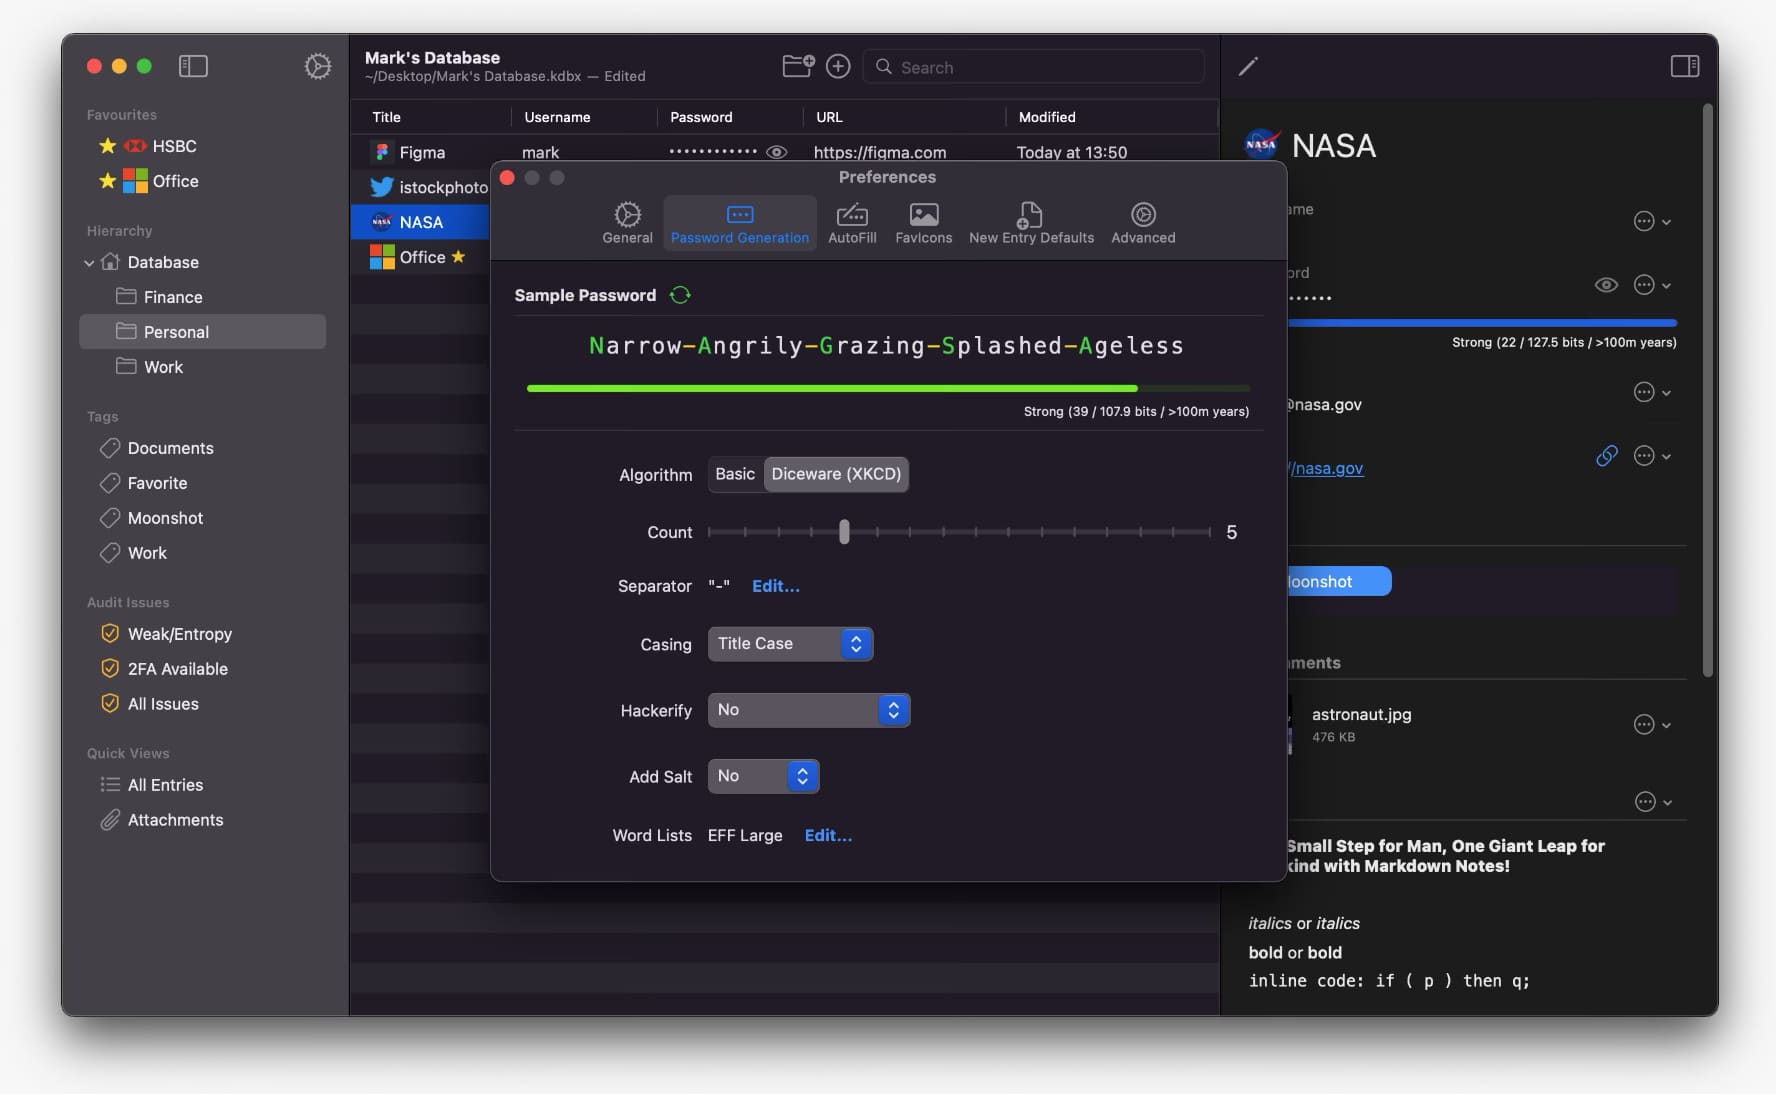Click the Count slider handle
Screen dimensions: 1776x1094
pyautogui.click(x=844, y=532)
